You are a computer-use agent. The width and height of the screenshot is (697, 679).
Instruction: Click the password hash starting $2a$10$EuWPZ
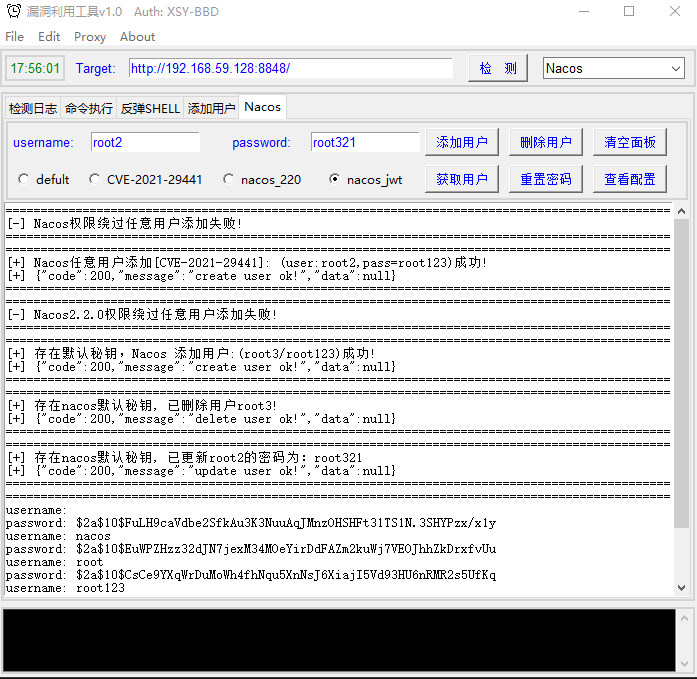coord(286,549)
